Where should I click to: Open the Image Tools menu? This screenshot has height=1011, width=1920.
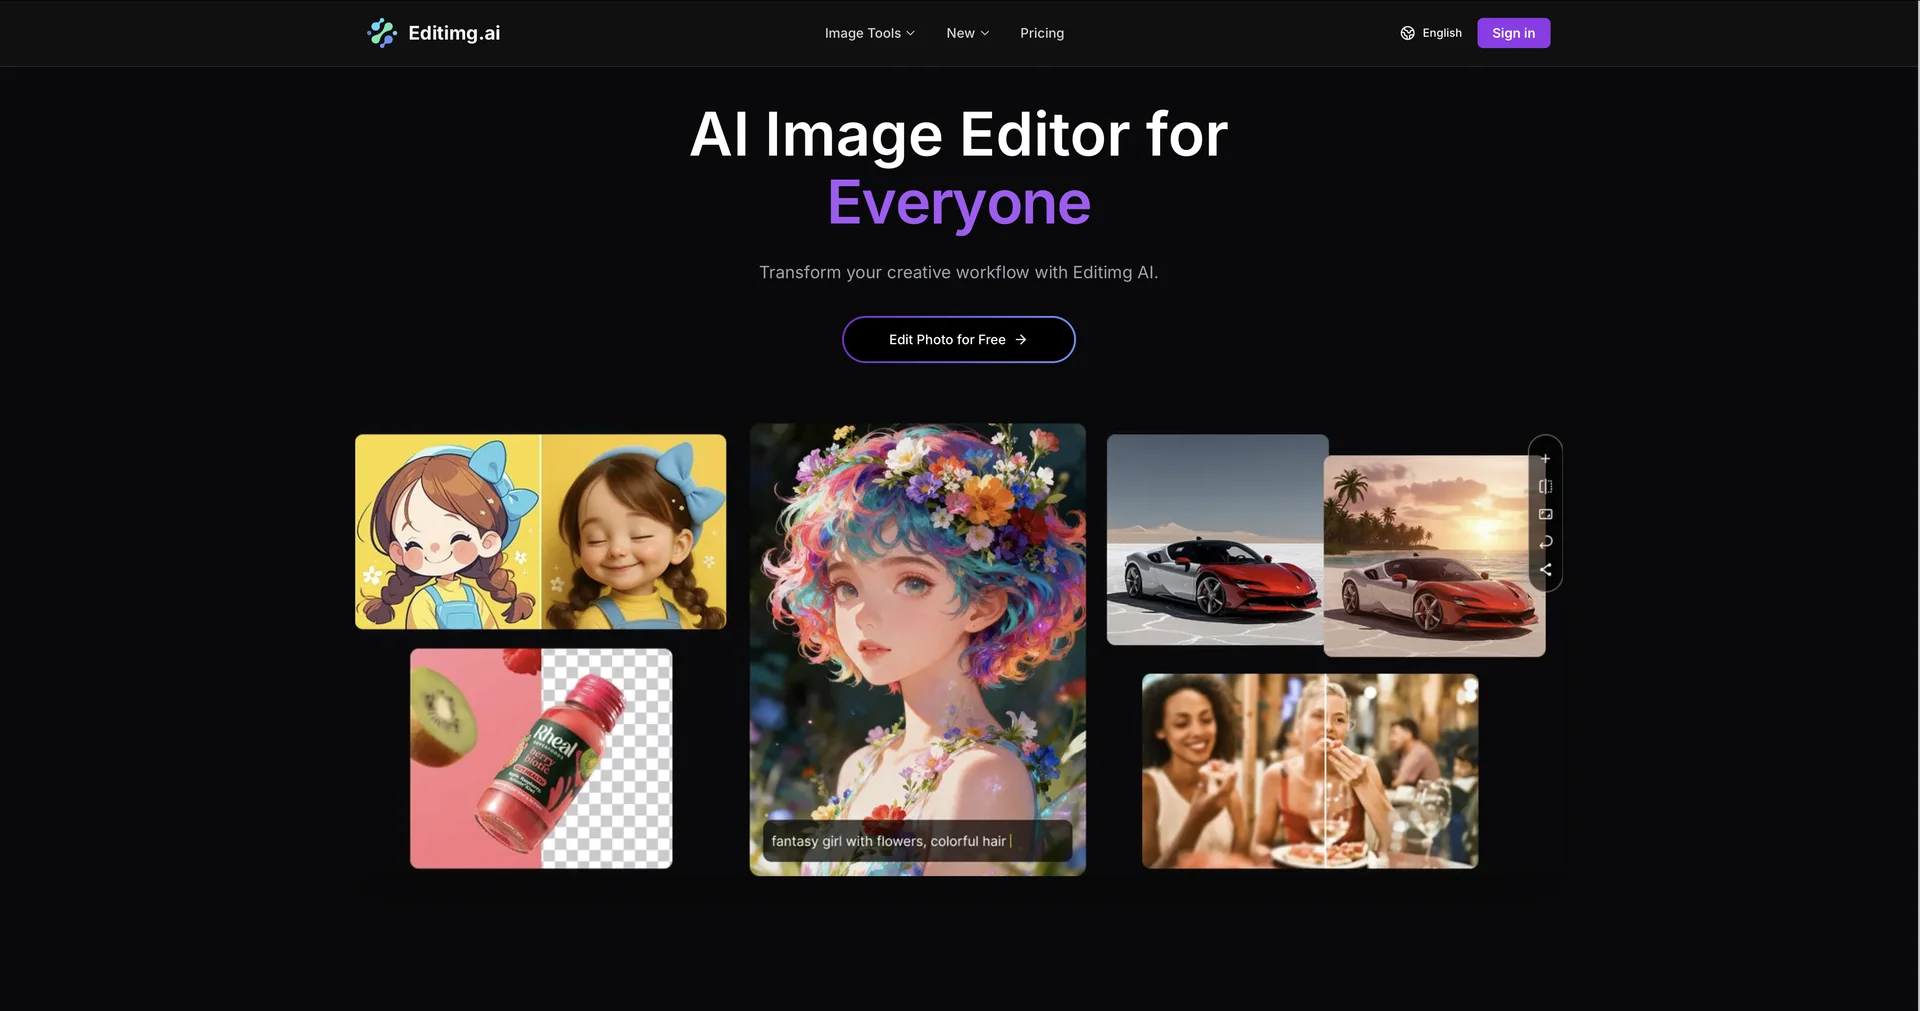coord(869,33)
